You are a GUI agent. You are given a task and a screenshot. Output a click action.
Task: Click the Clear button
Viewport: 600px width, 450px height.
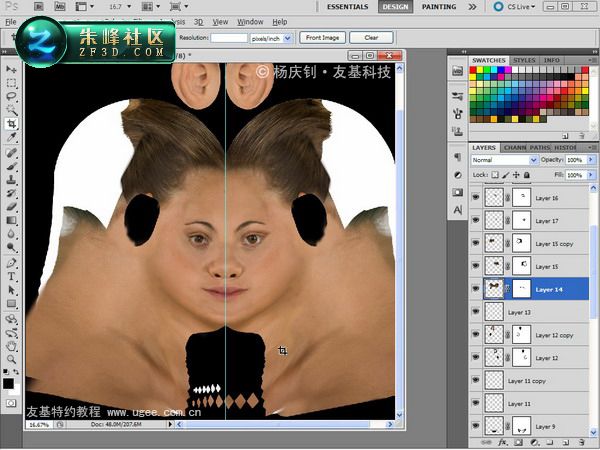pos(371,38)
